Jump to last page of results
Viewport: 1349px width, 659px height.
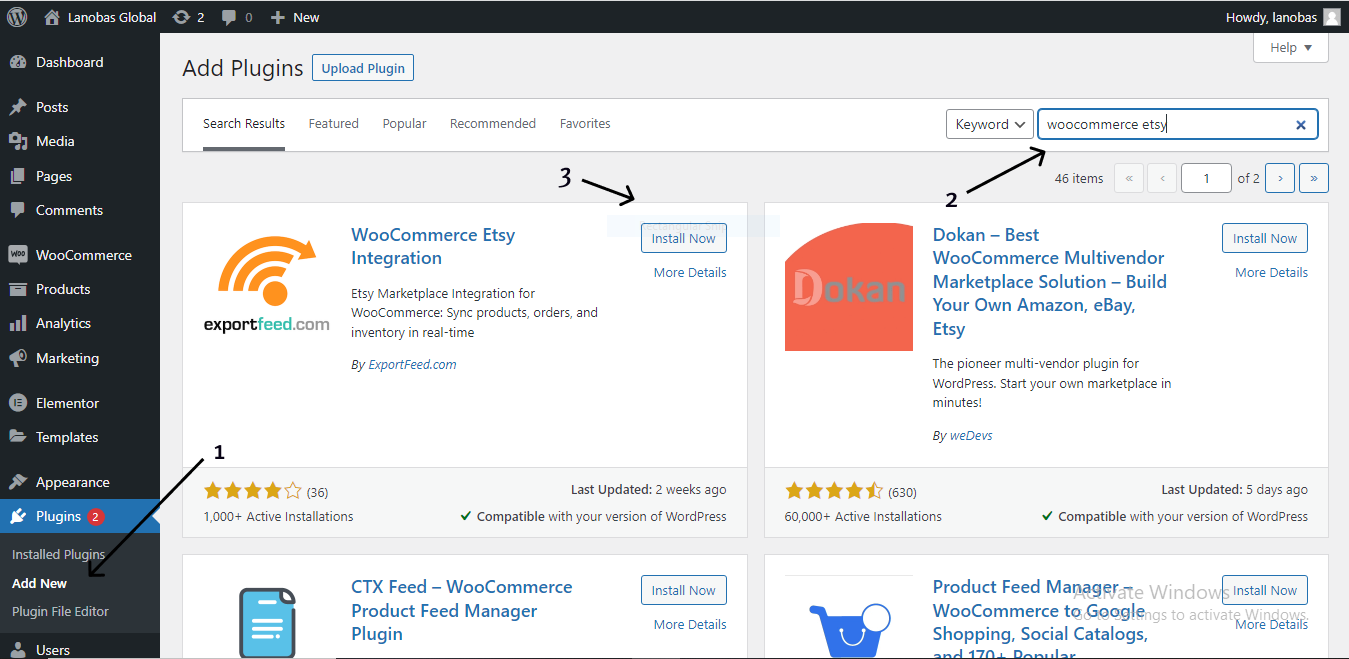[1314, 178]
